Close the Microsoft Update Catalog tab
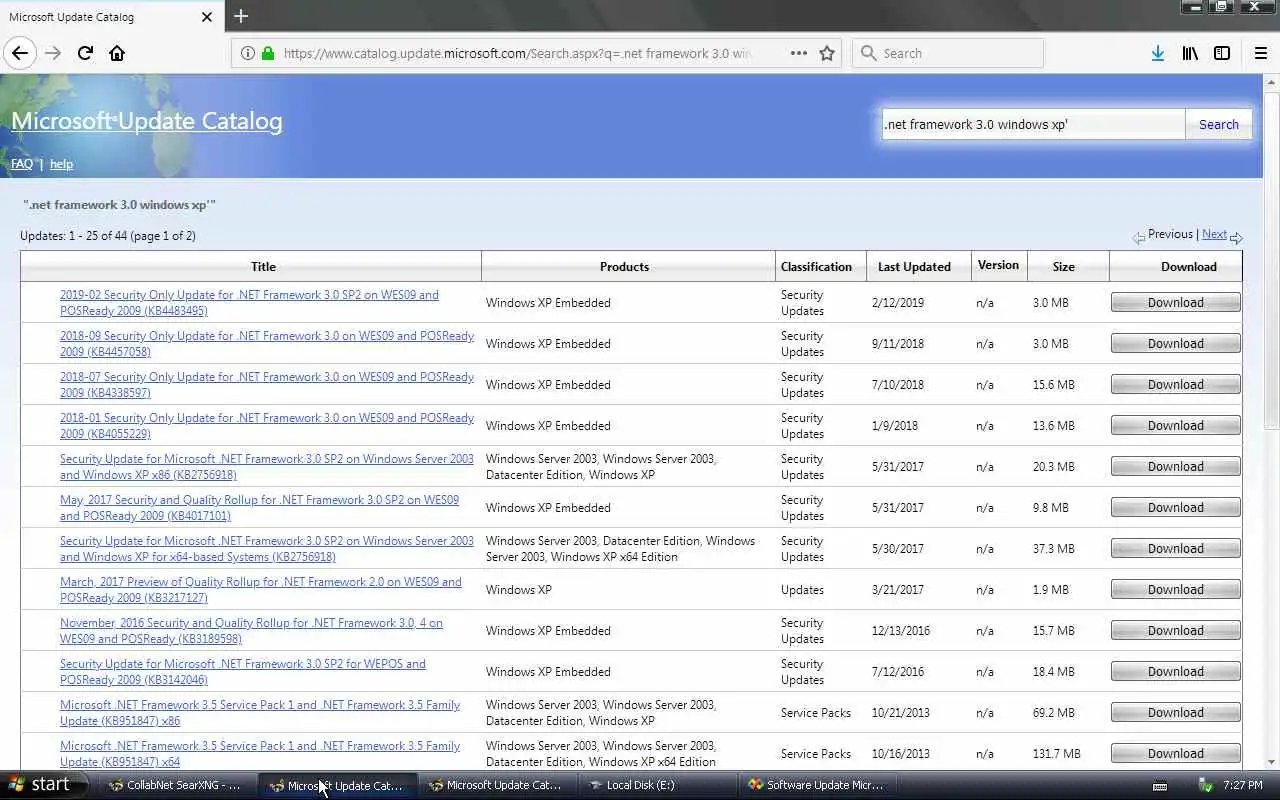The image size is (1280, 800). point(207,17)
